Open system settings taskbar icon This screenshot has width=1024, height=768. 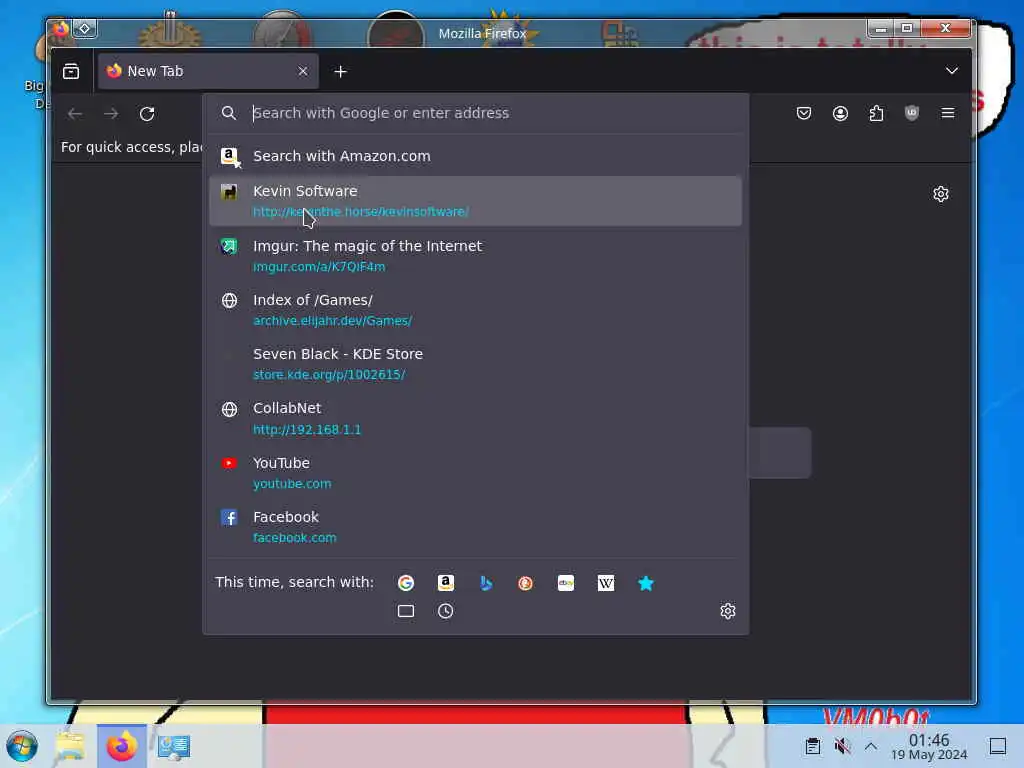[173, 746]
